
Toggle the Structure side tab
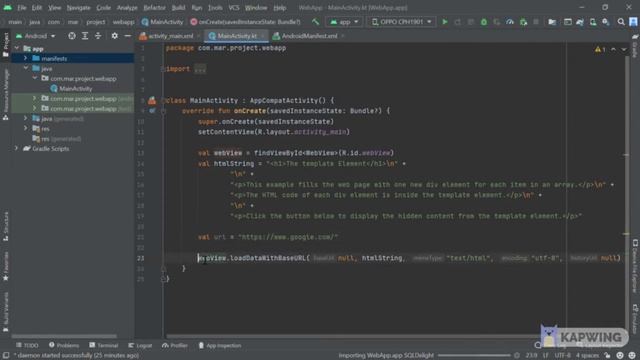[x=6, y=225]
